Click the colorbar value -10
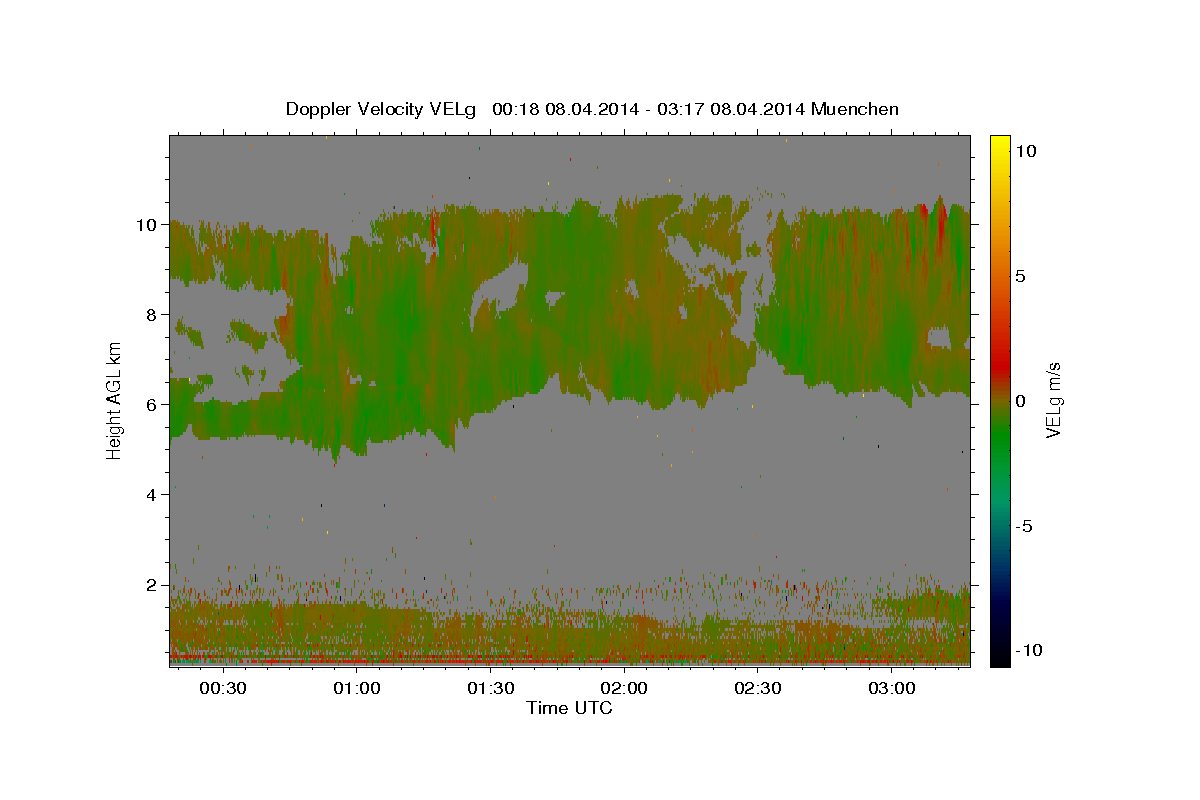 1029,650
